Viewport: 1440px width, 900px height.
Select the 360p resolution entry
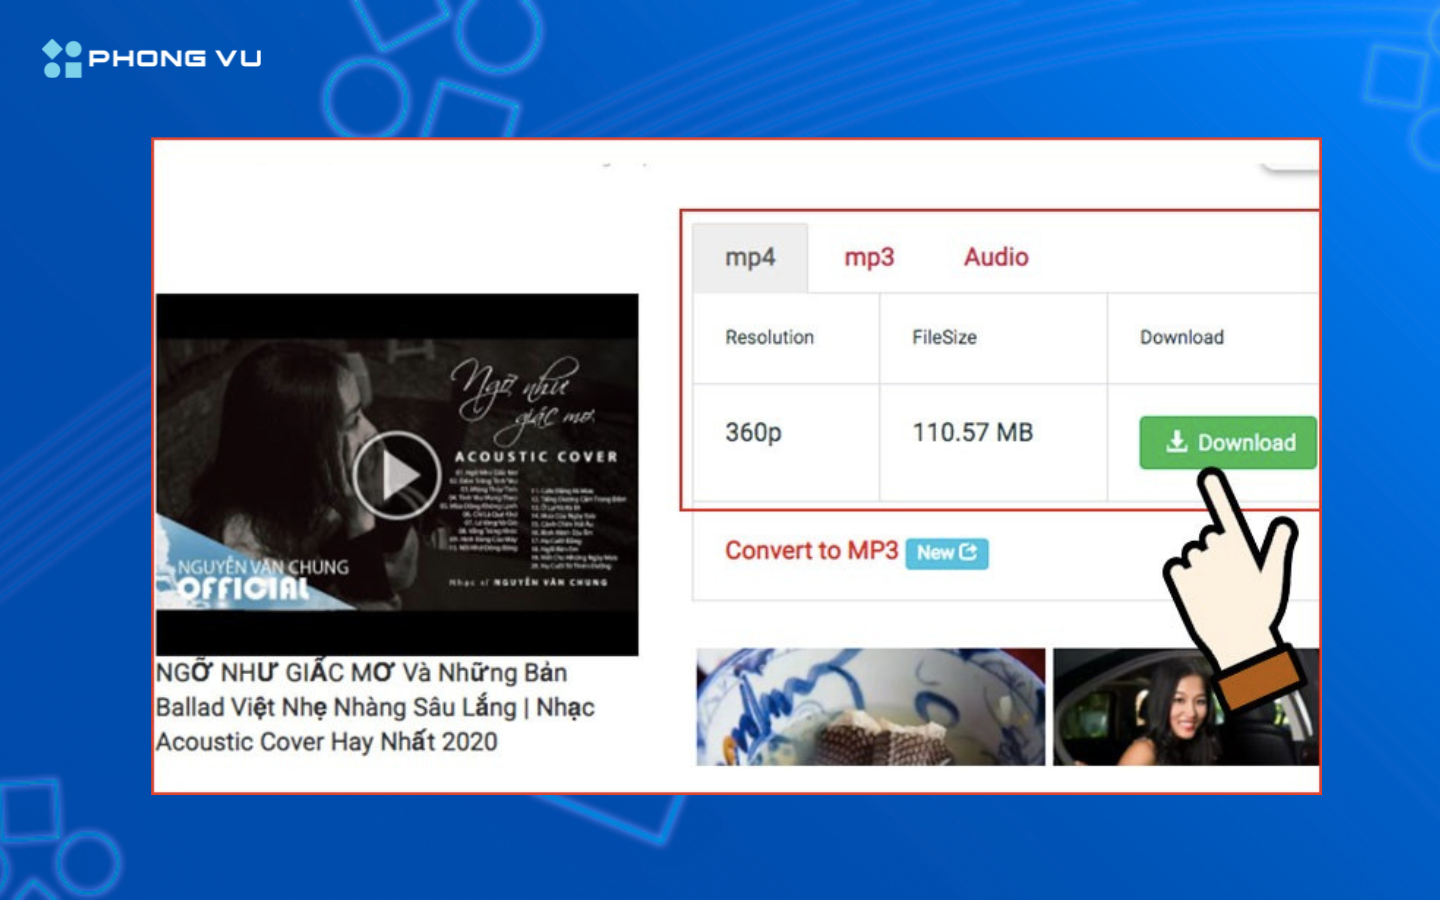click(x=751, y=432)
